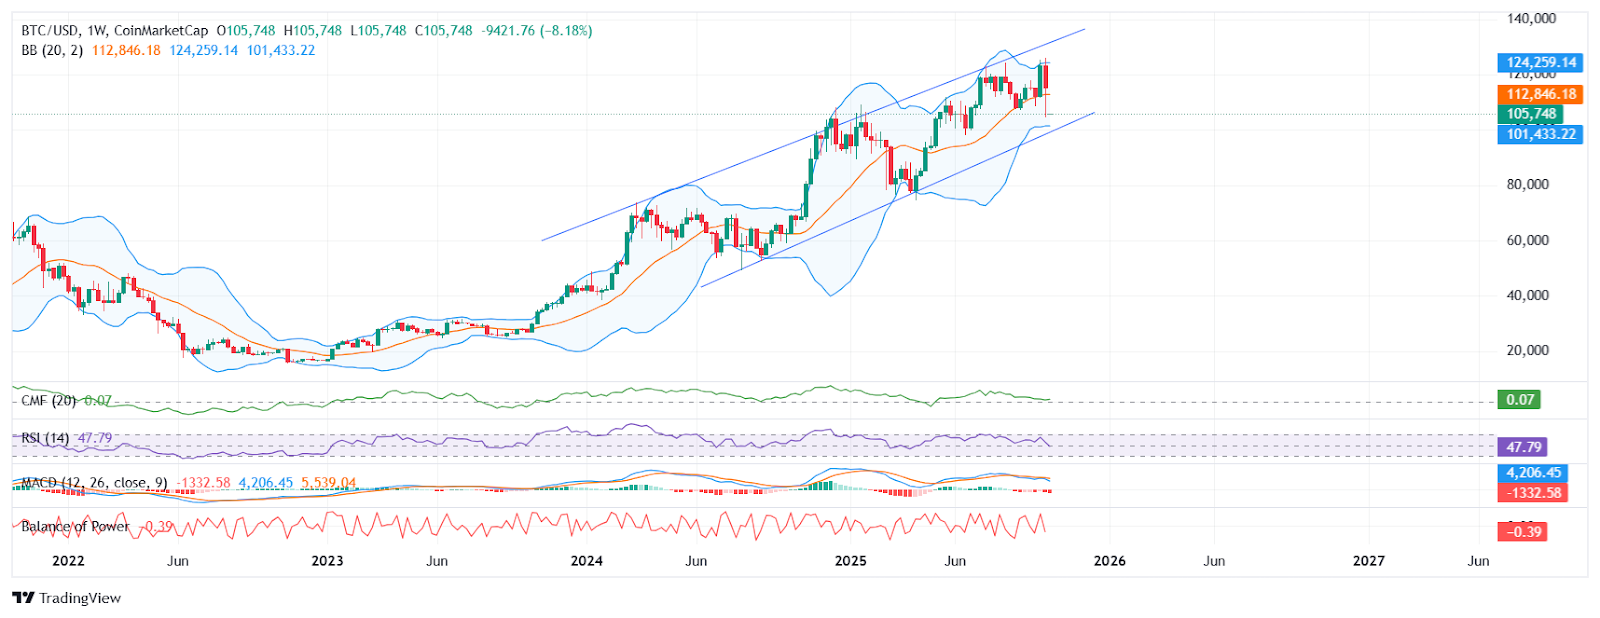Open the TradingView text link
The image size is (1600, 618).
click(80, 598)
